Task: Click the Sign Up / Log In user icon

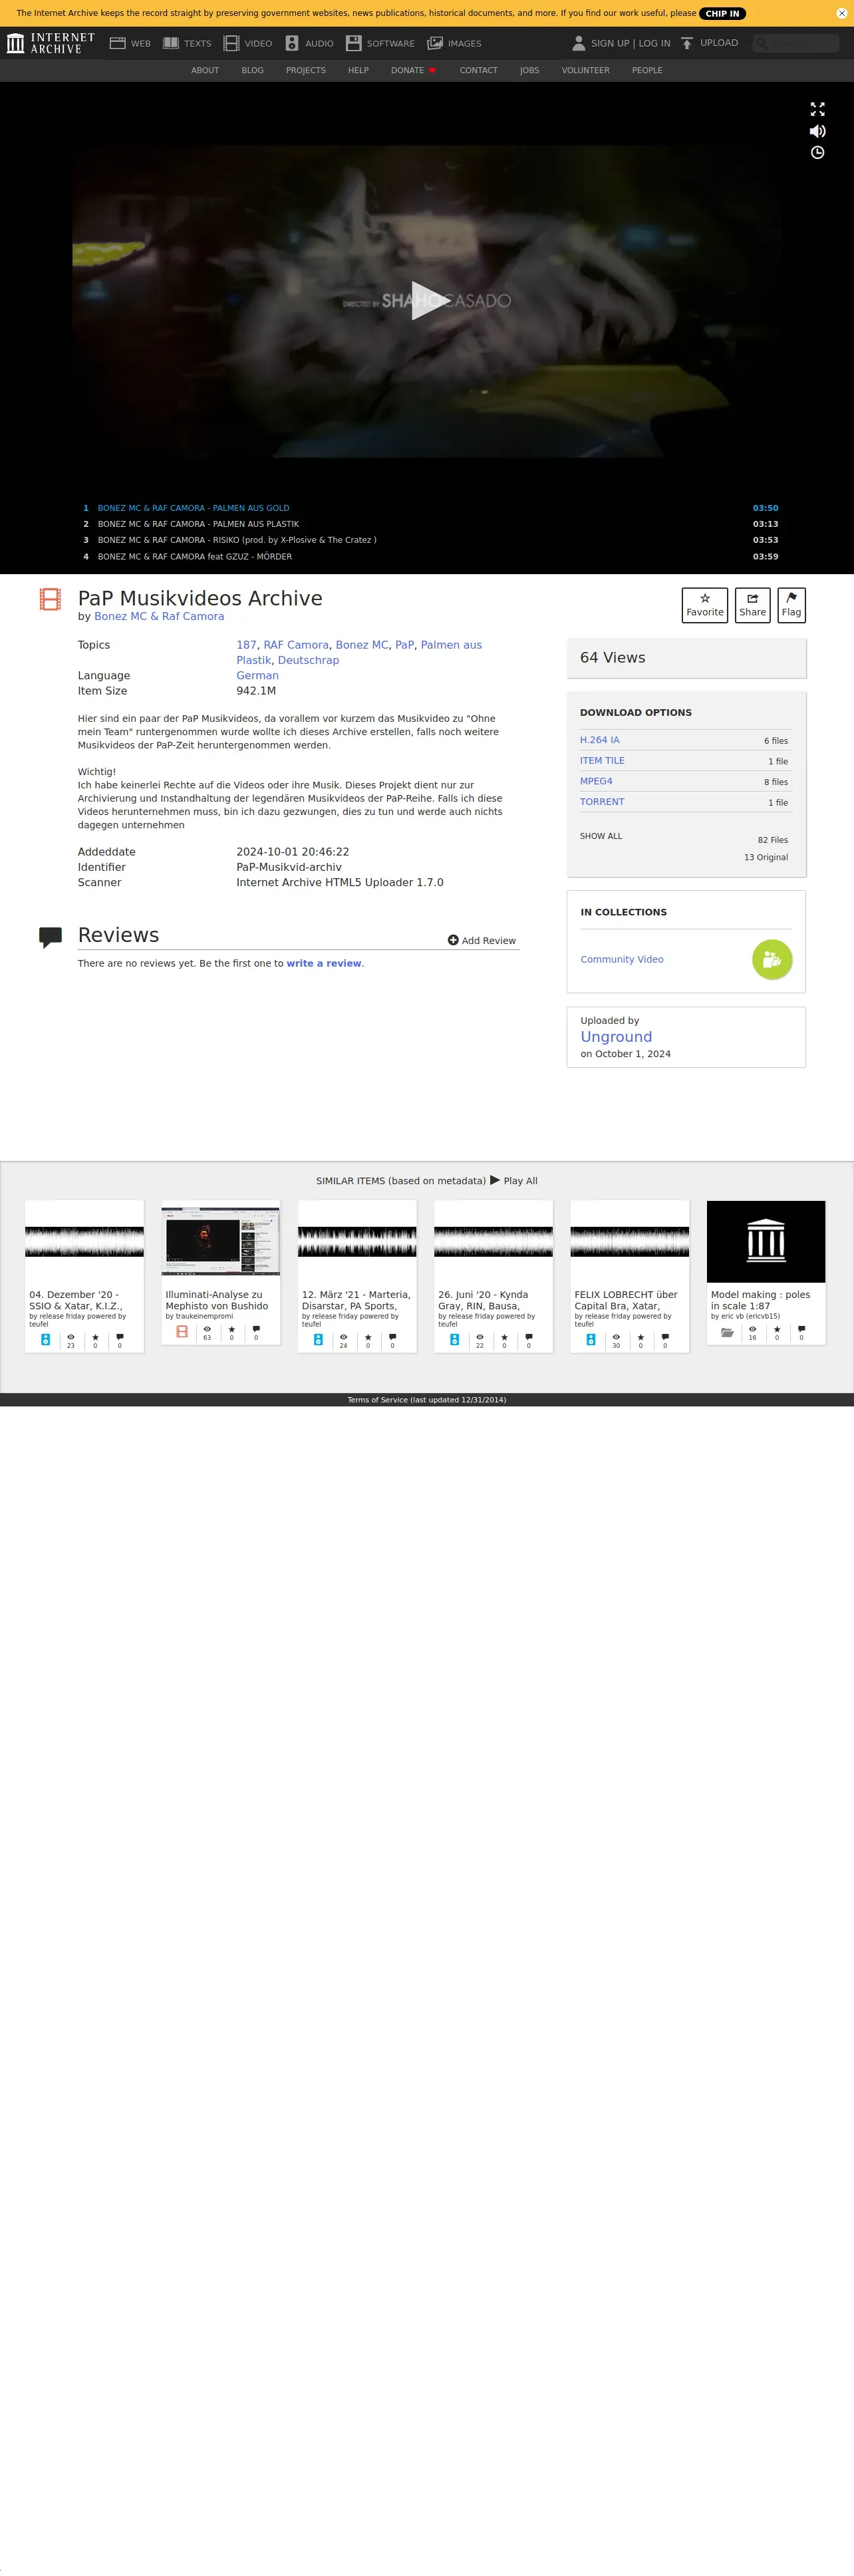Action: coord(578,43)
